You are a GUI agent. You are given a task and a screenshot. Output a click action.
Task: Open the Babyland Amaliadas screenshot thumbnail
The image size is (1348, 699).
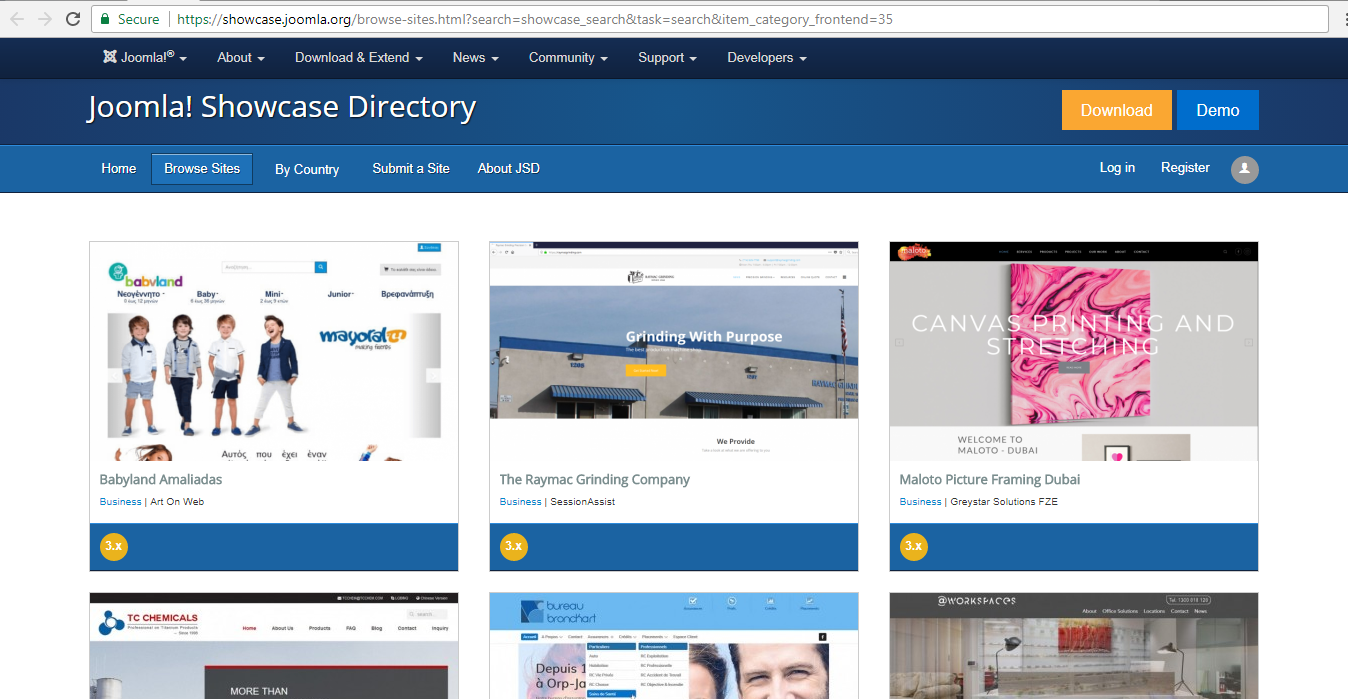(274, 351)
